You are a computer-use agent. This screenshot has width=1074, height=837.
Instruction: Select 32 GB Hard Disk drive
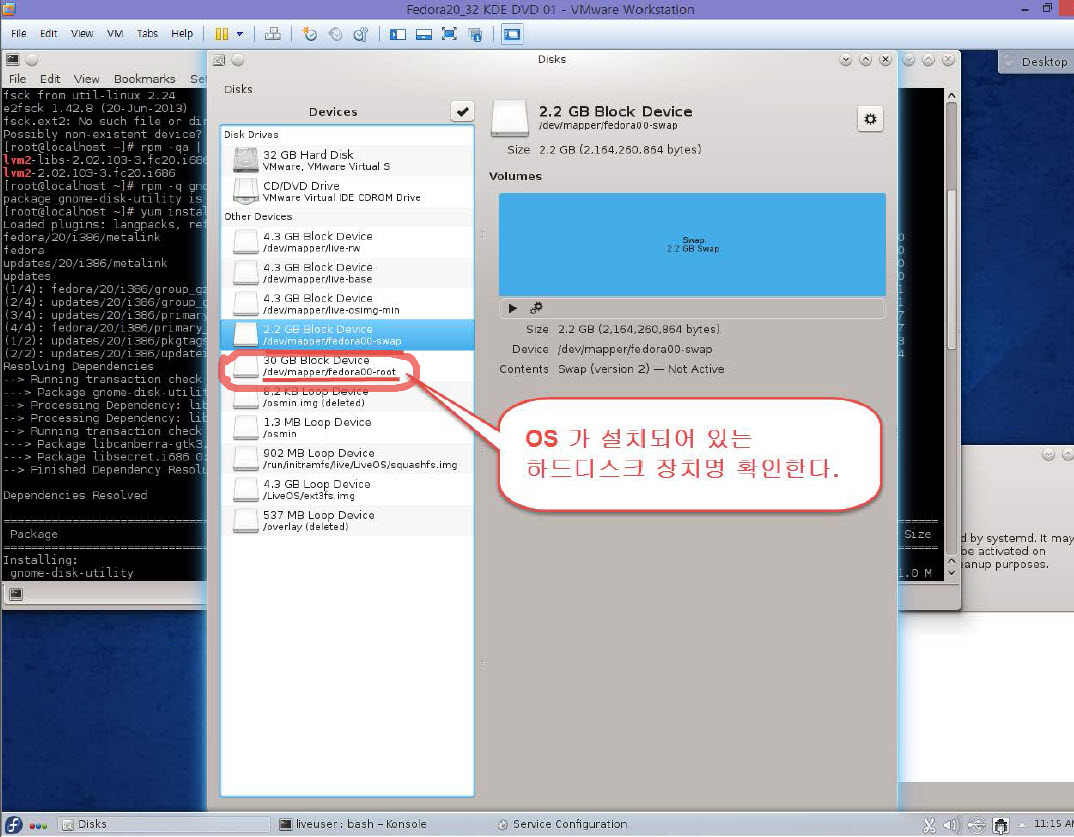tap(347, 160)
